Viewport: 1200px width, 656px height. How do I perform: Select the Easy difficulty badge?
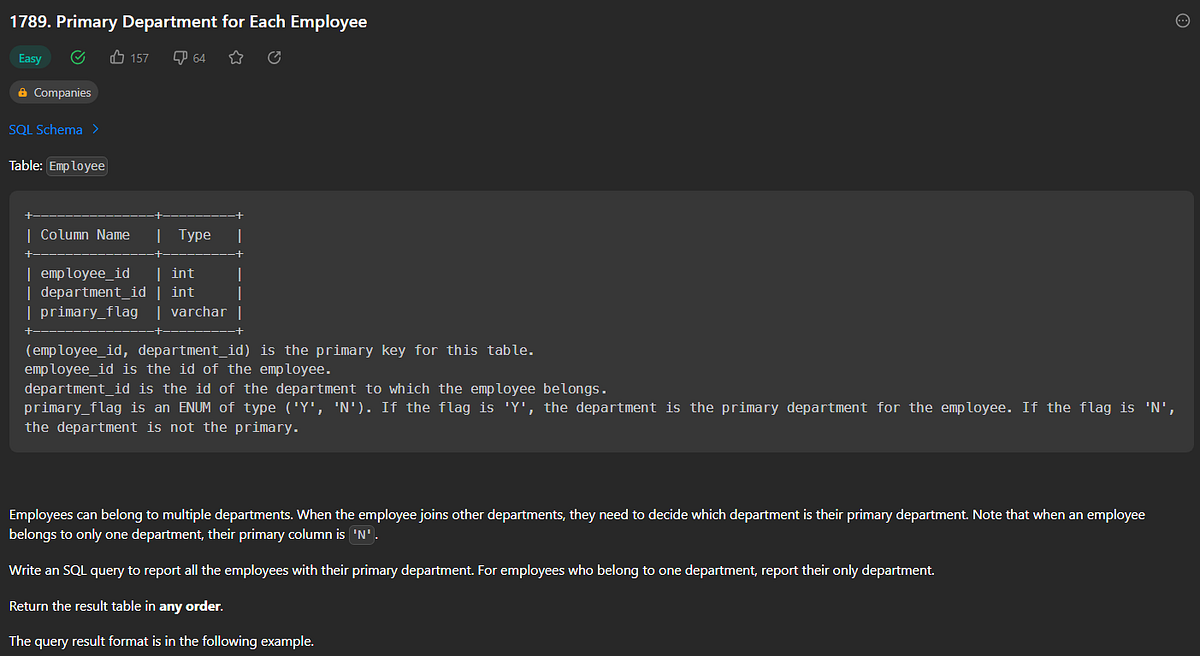(30, 57)
